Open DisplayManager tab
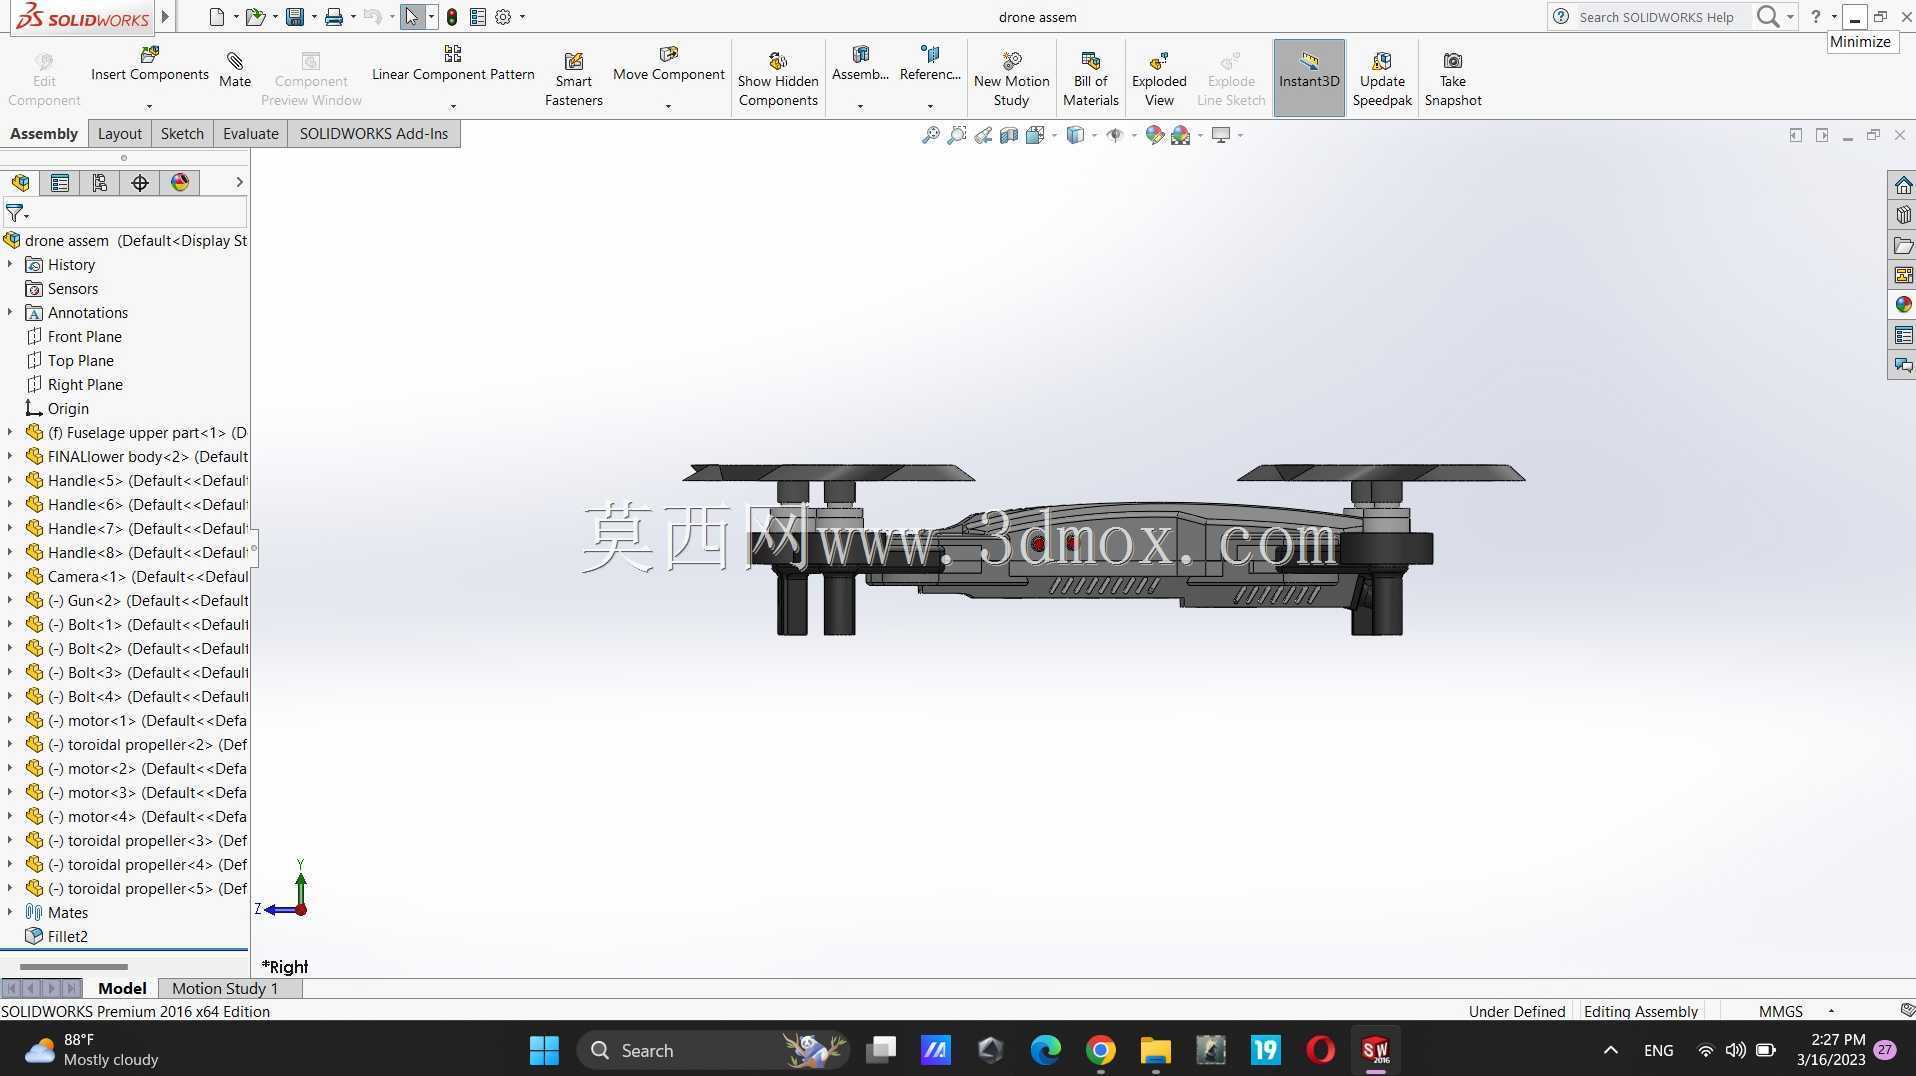 (180, 182)
